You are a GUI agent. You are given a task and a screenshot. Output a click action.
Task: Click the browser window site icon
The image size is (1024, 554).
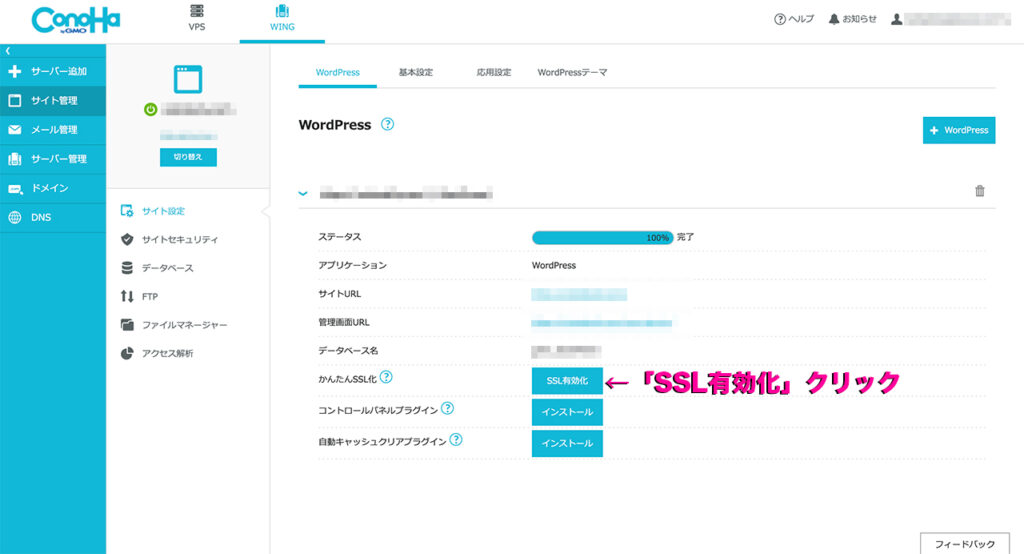click(188, 79)
